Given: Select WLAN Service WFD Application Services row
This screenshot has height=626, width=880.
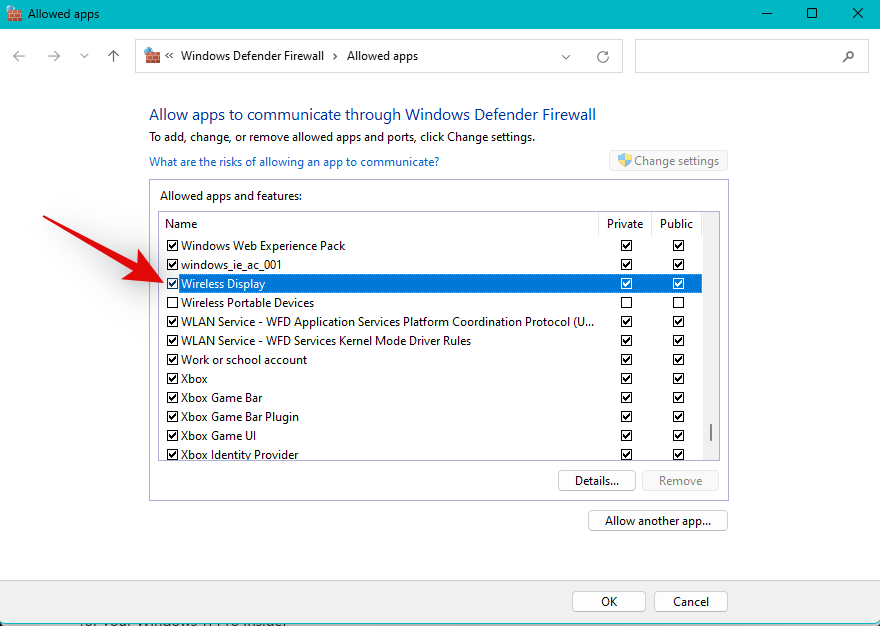Looking at the screenshot, I should click(430, 322).
